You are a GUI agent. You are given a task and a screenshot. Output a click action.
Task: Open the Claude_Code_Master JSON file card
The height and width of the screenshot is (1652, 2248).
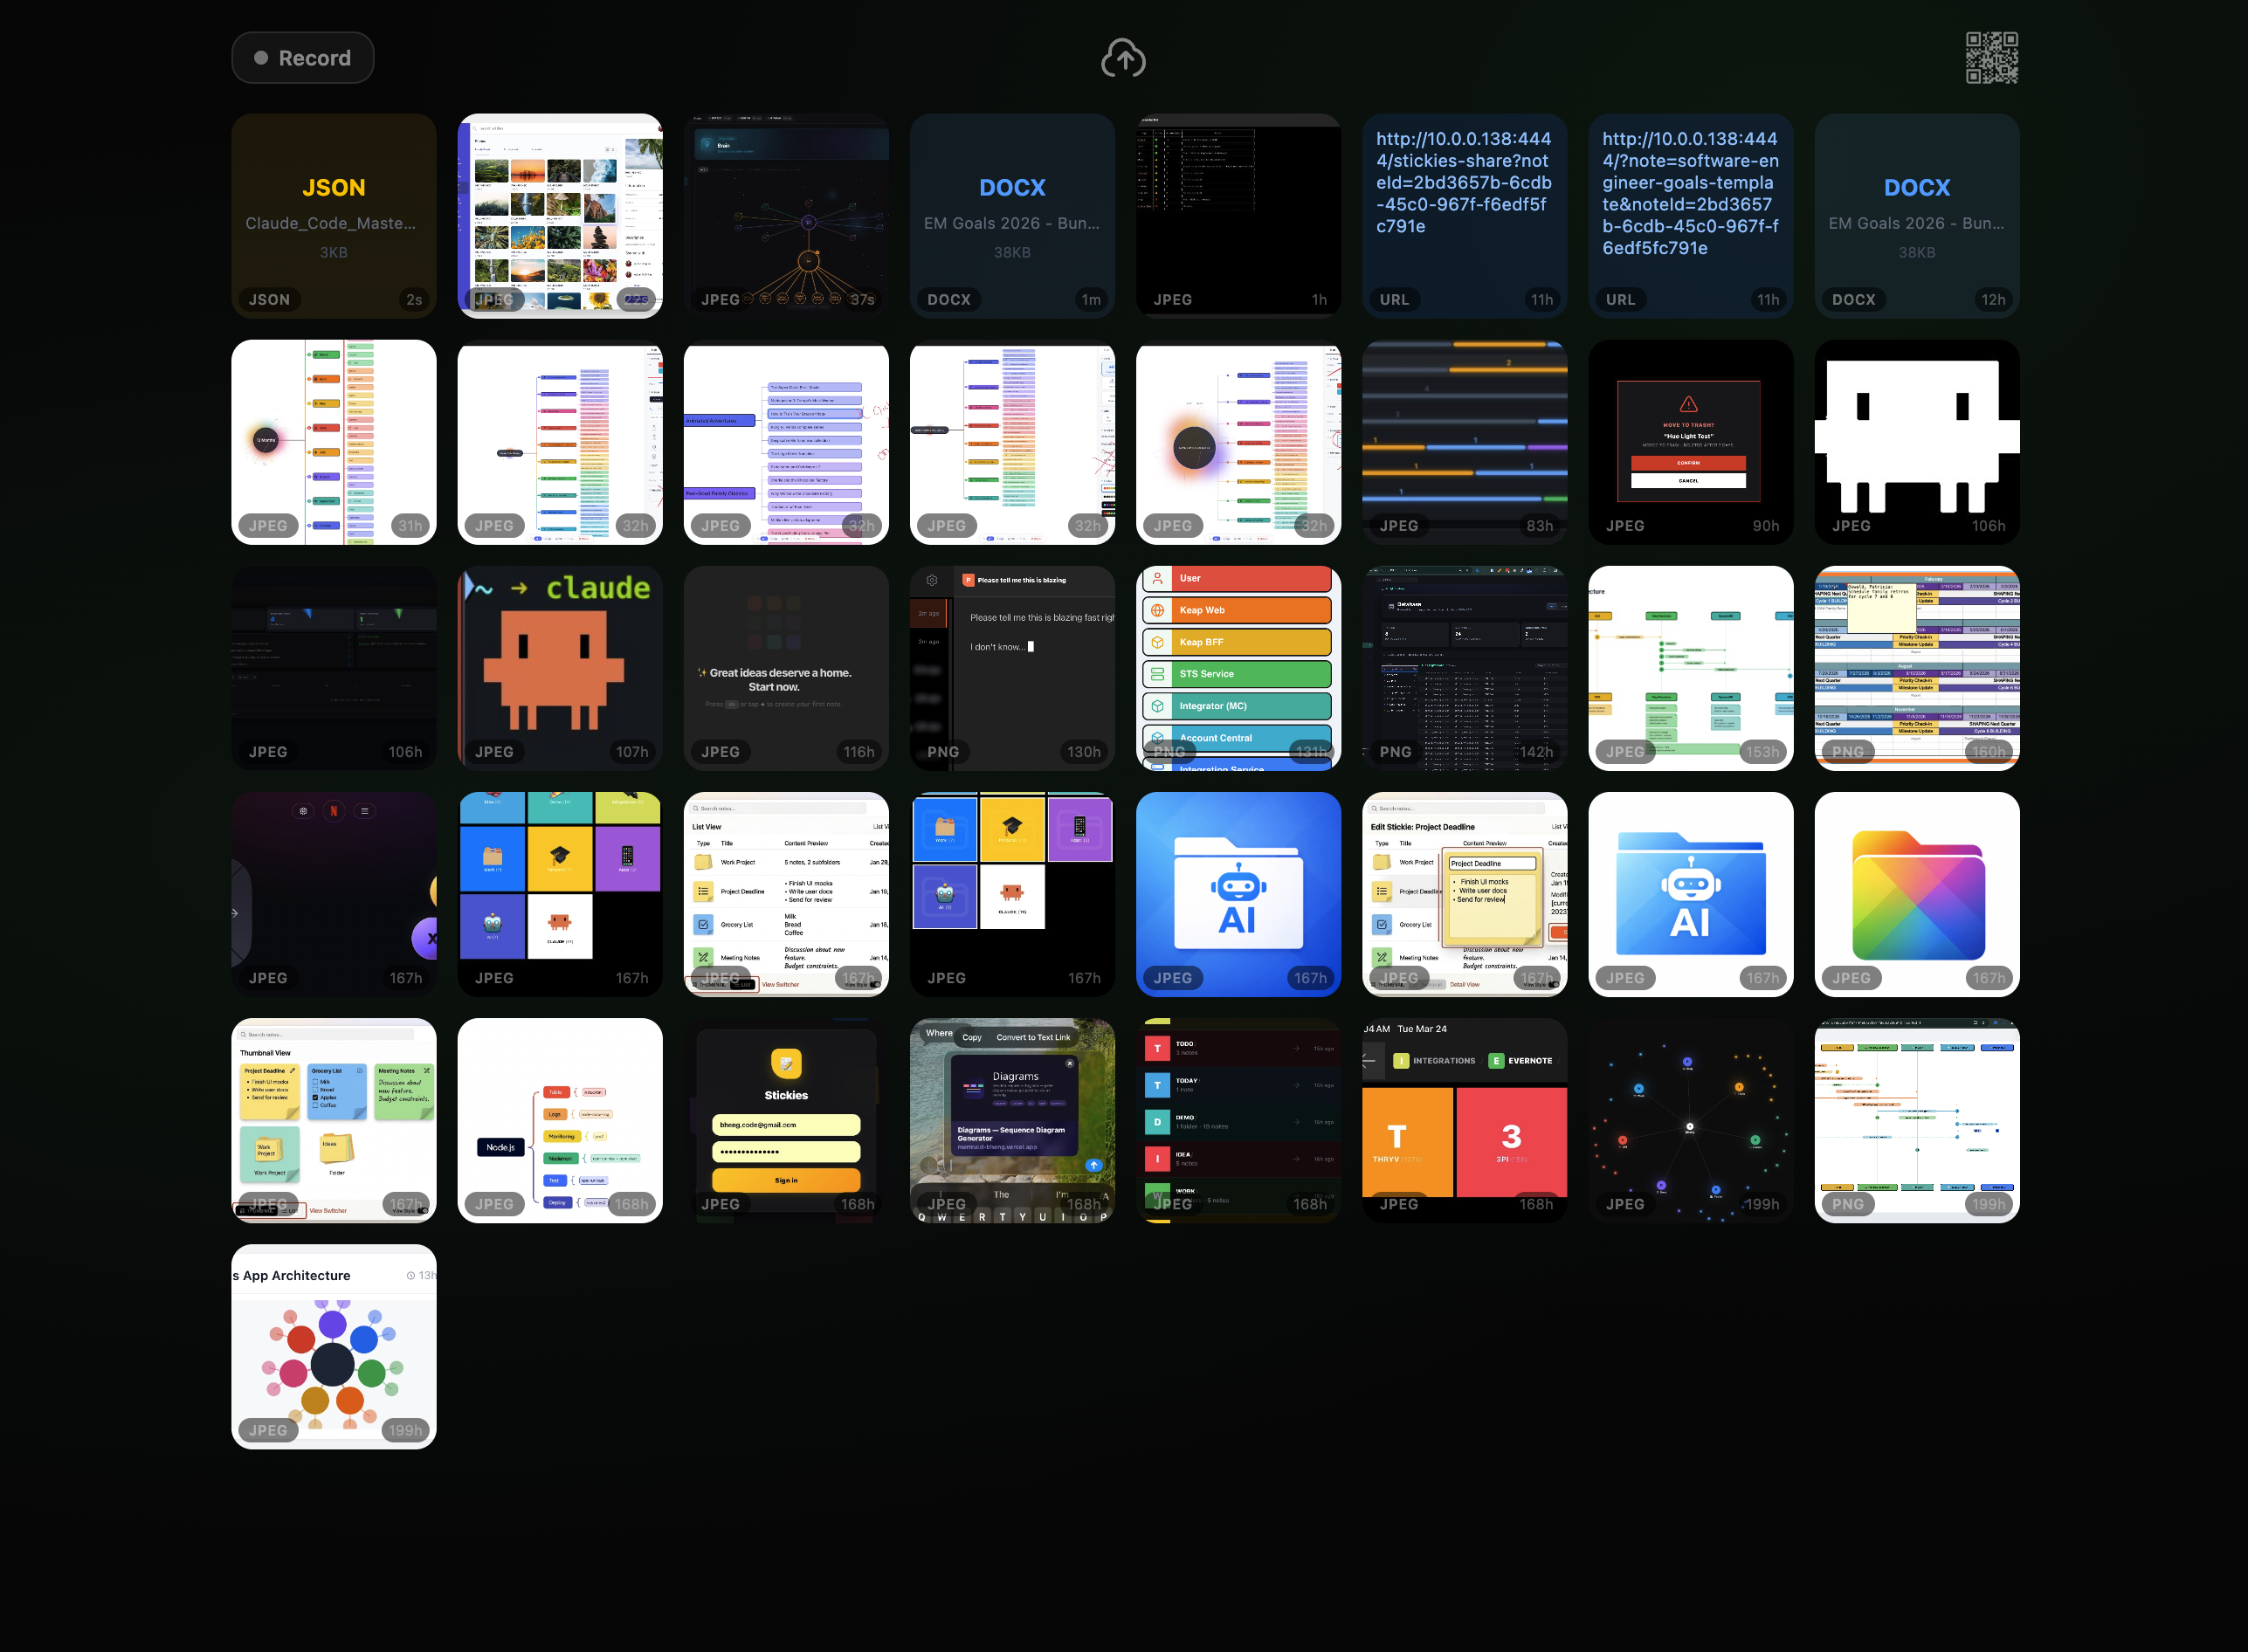[333, 215]
